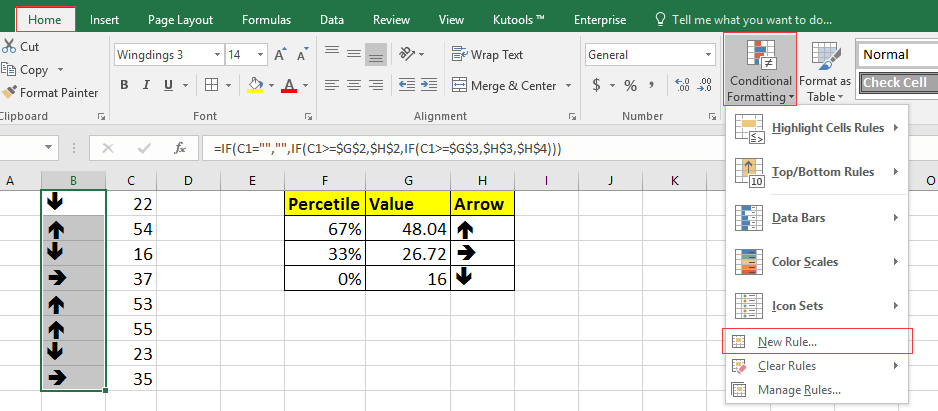Expand Copy options arrow
Viewport: 938px width, 411px height.
60,69
